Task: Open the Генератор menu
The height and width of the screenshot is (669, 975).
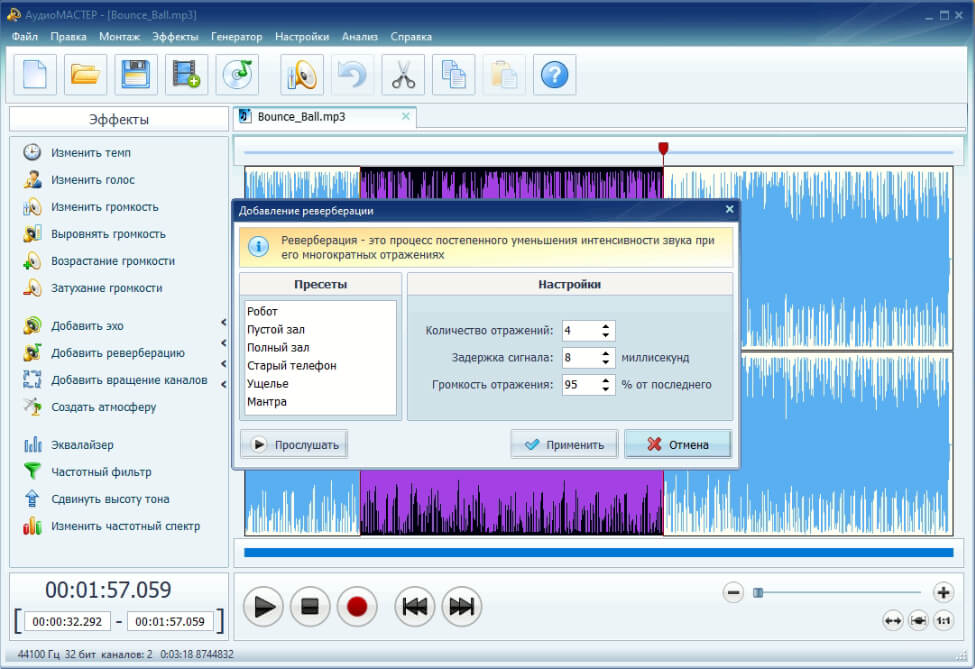Action: [236, 37]
